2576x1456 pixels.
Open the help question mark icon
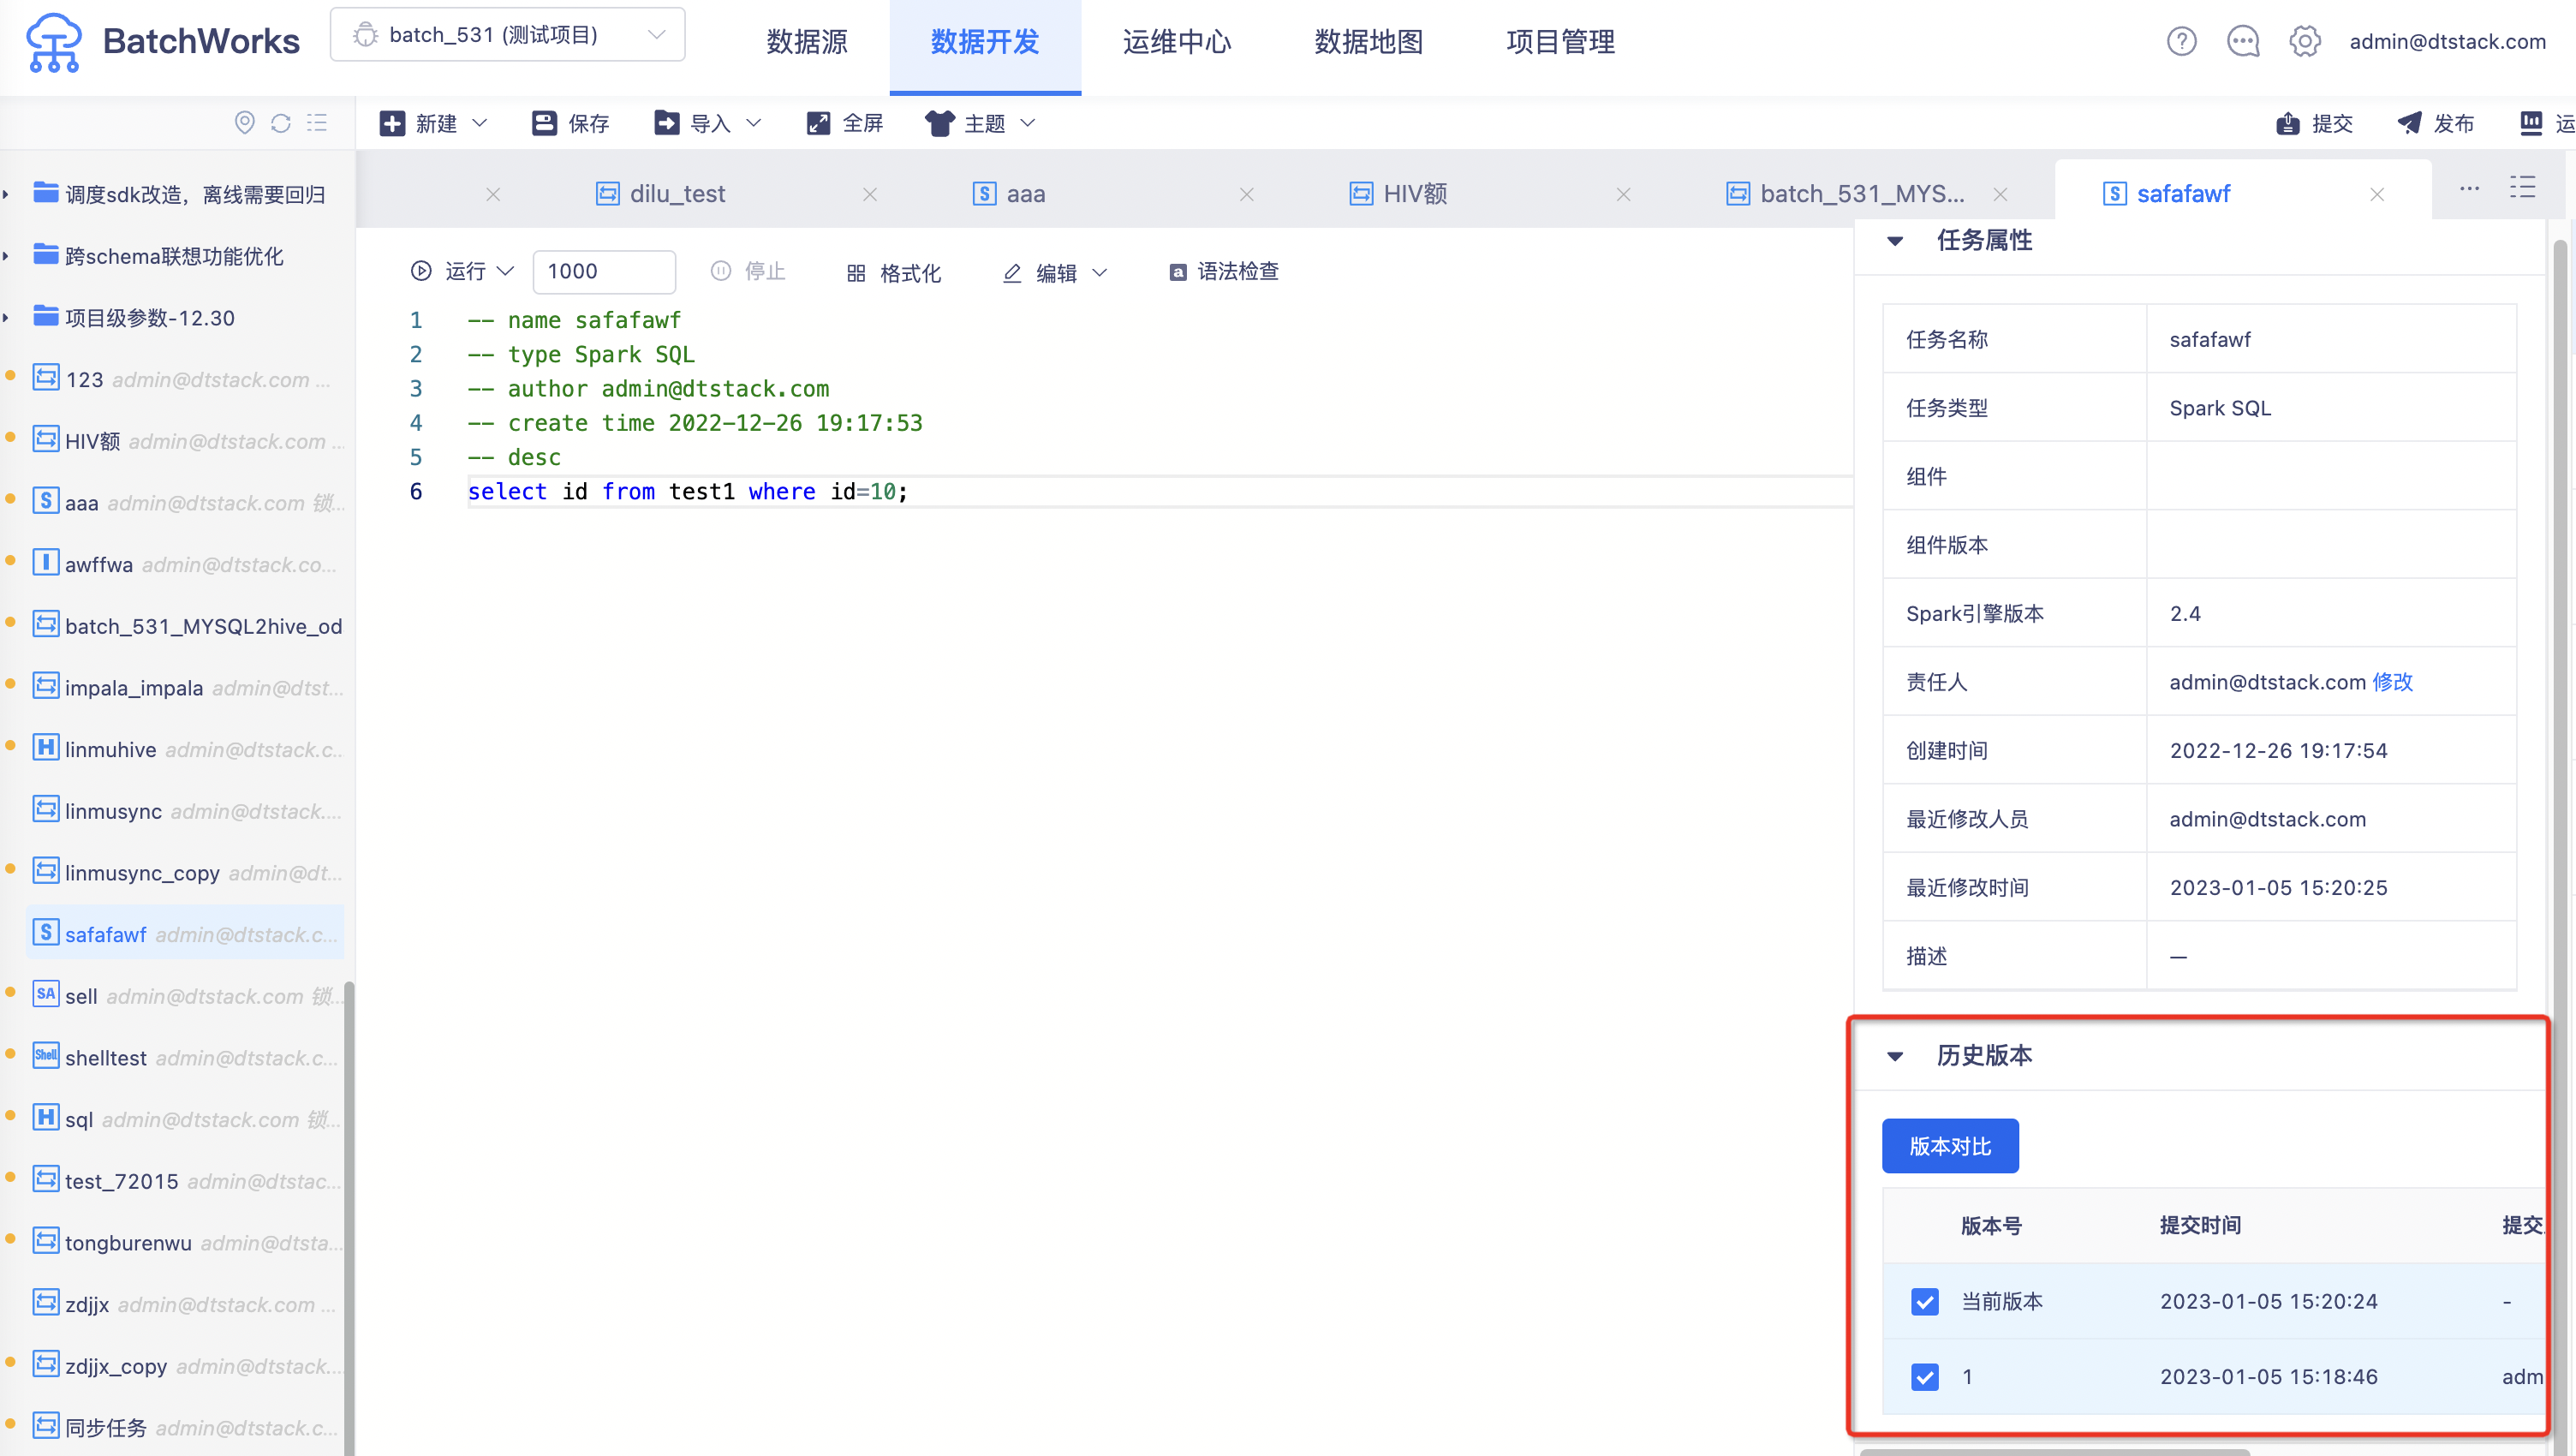point(2181,41)
